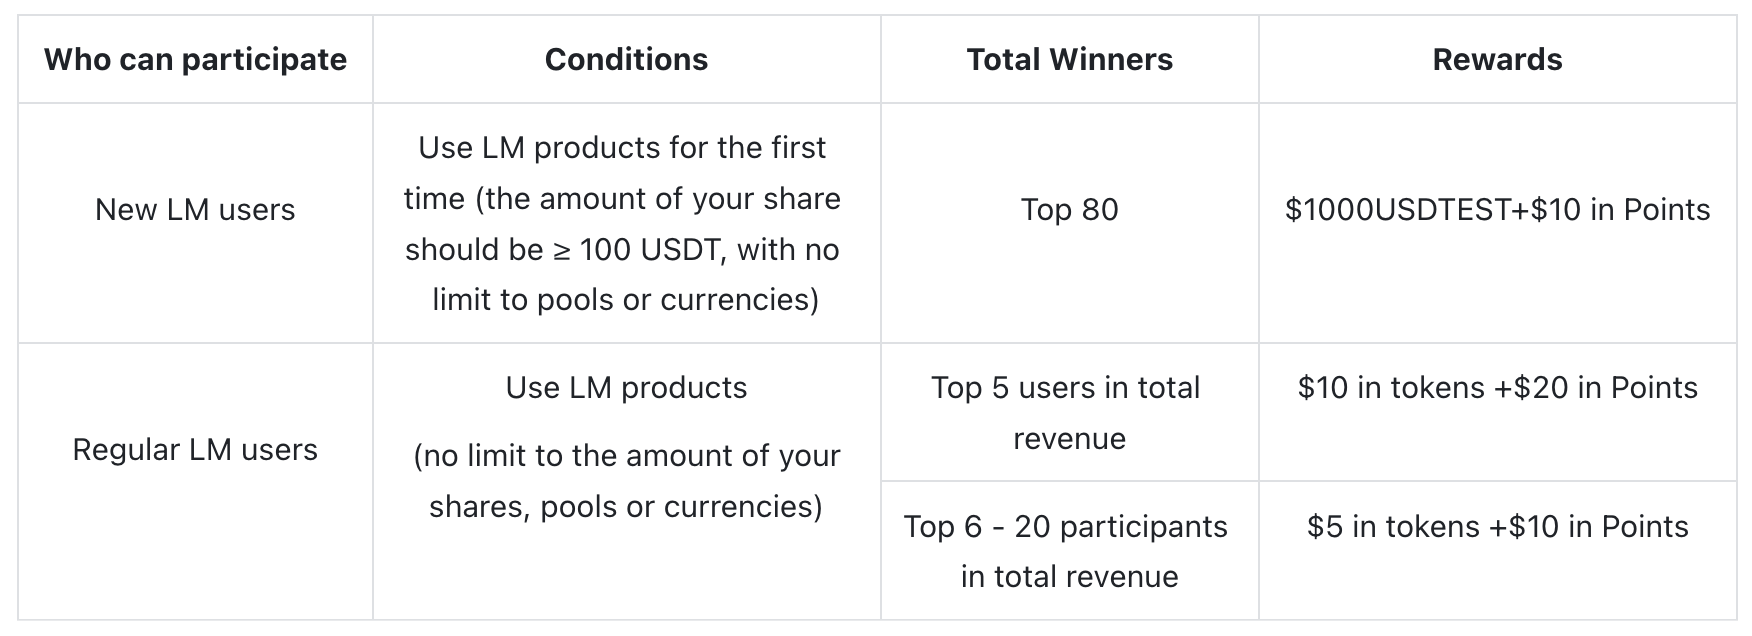1752x636 pixels.
Task: Click the "$5 in tokens +$10 in Points" reward
Action: pos(1497,527)
